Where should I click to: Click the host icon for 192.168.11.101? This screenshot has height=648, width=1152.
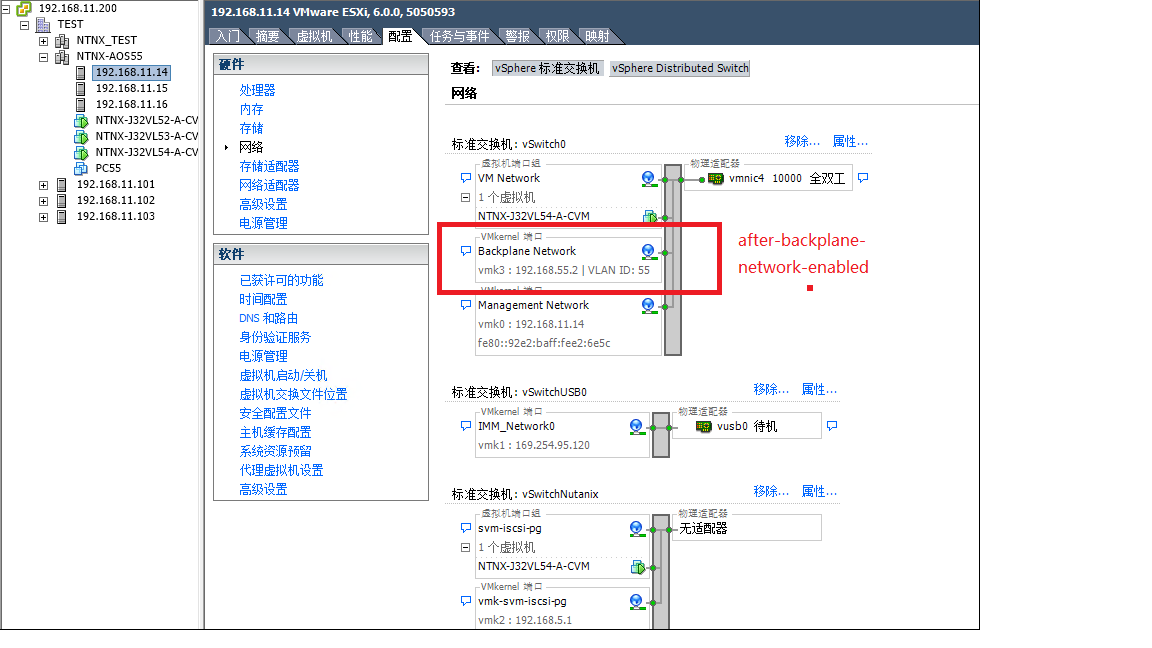(x=62, y=184)
